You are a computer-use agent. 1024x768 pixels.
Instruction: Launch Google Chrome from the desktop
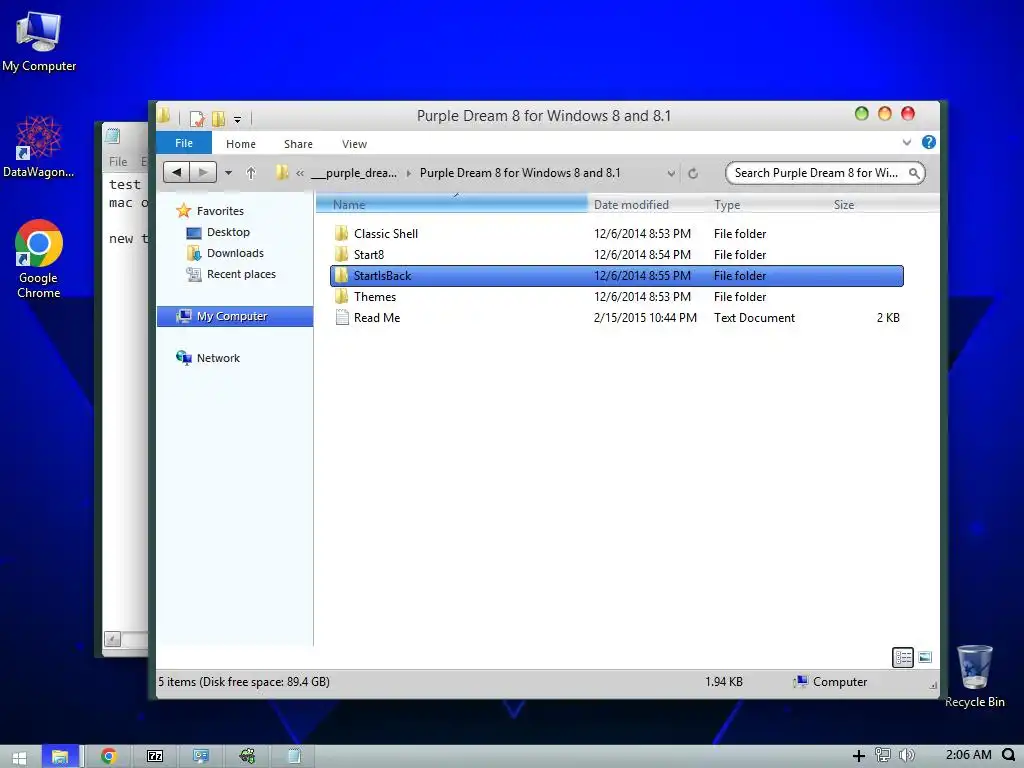click(x=39, y=259)
